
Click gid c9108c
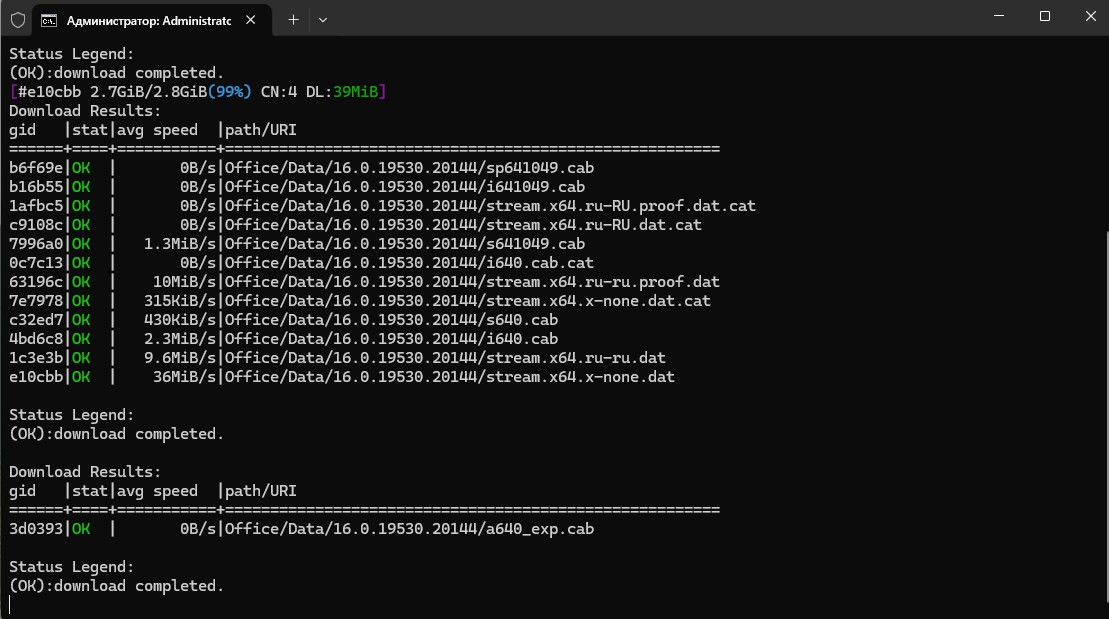[36, 225]
